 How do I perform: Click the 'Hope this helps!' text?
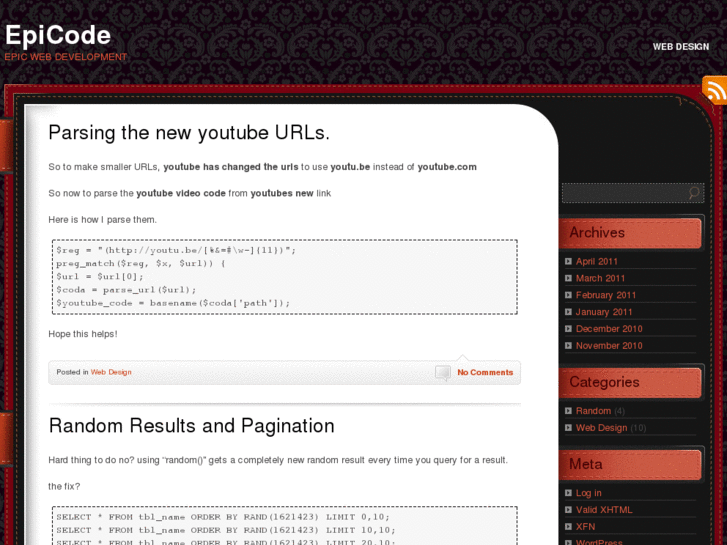(83, 334)
